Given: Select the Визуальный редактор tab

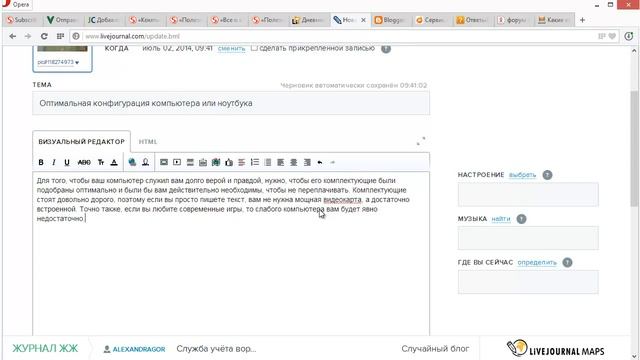Looking at the screenshot, I should coord(82,142).
